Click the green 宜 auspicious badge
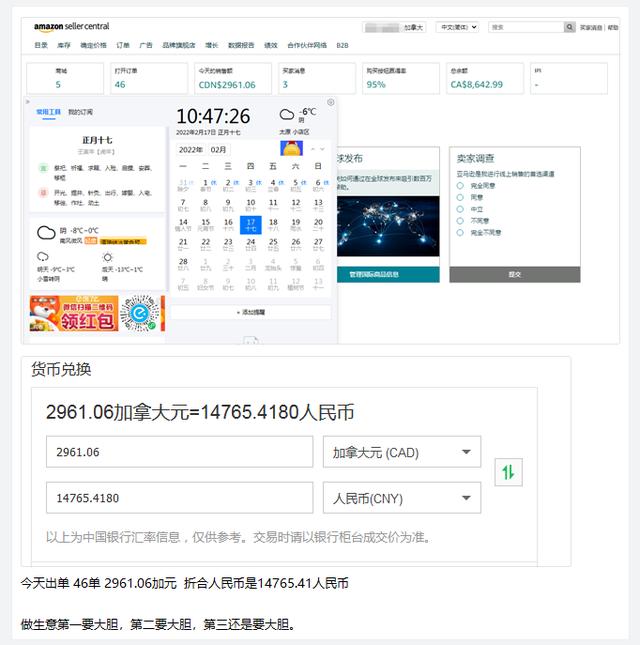 point(43,167)
